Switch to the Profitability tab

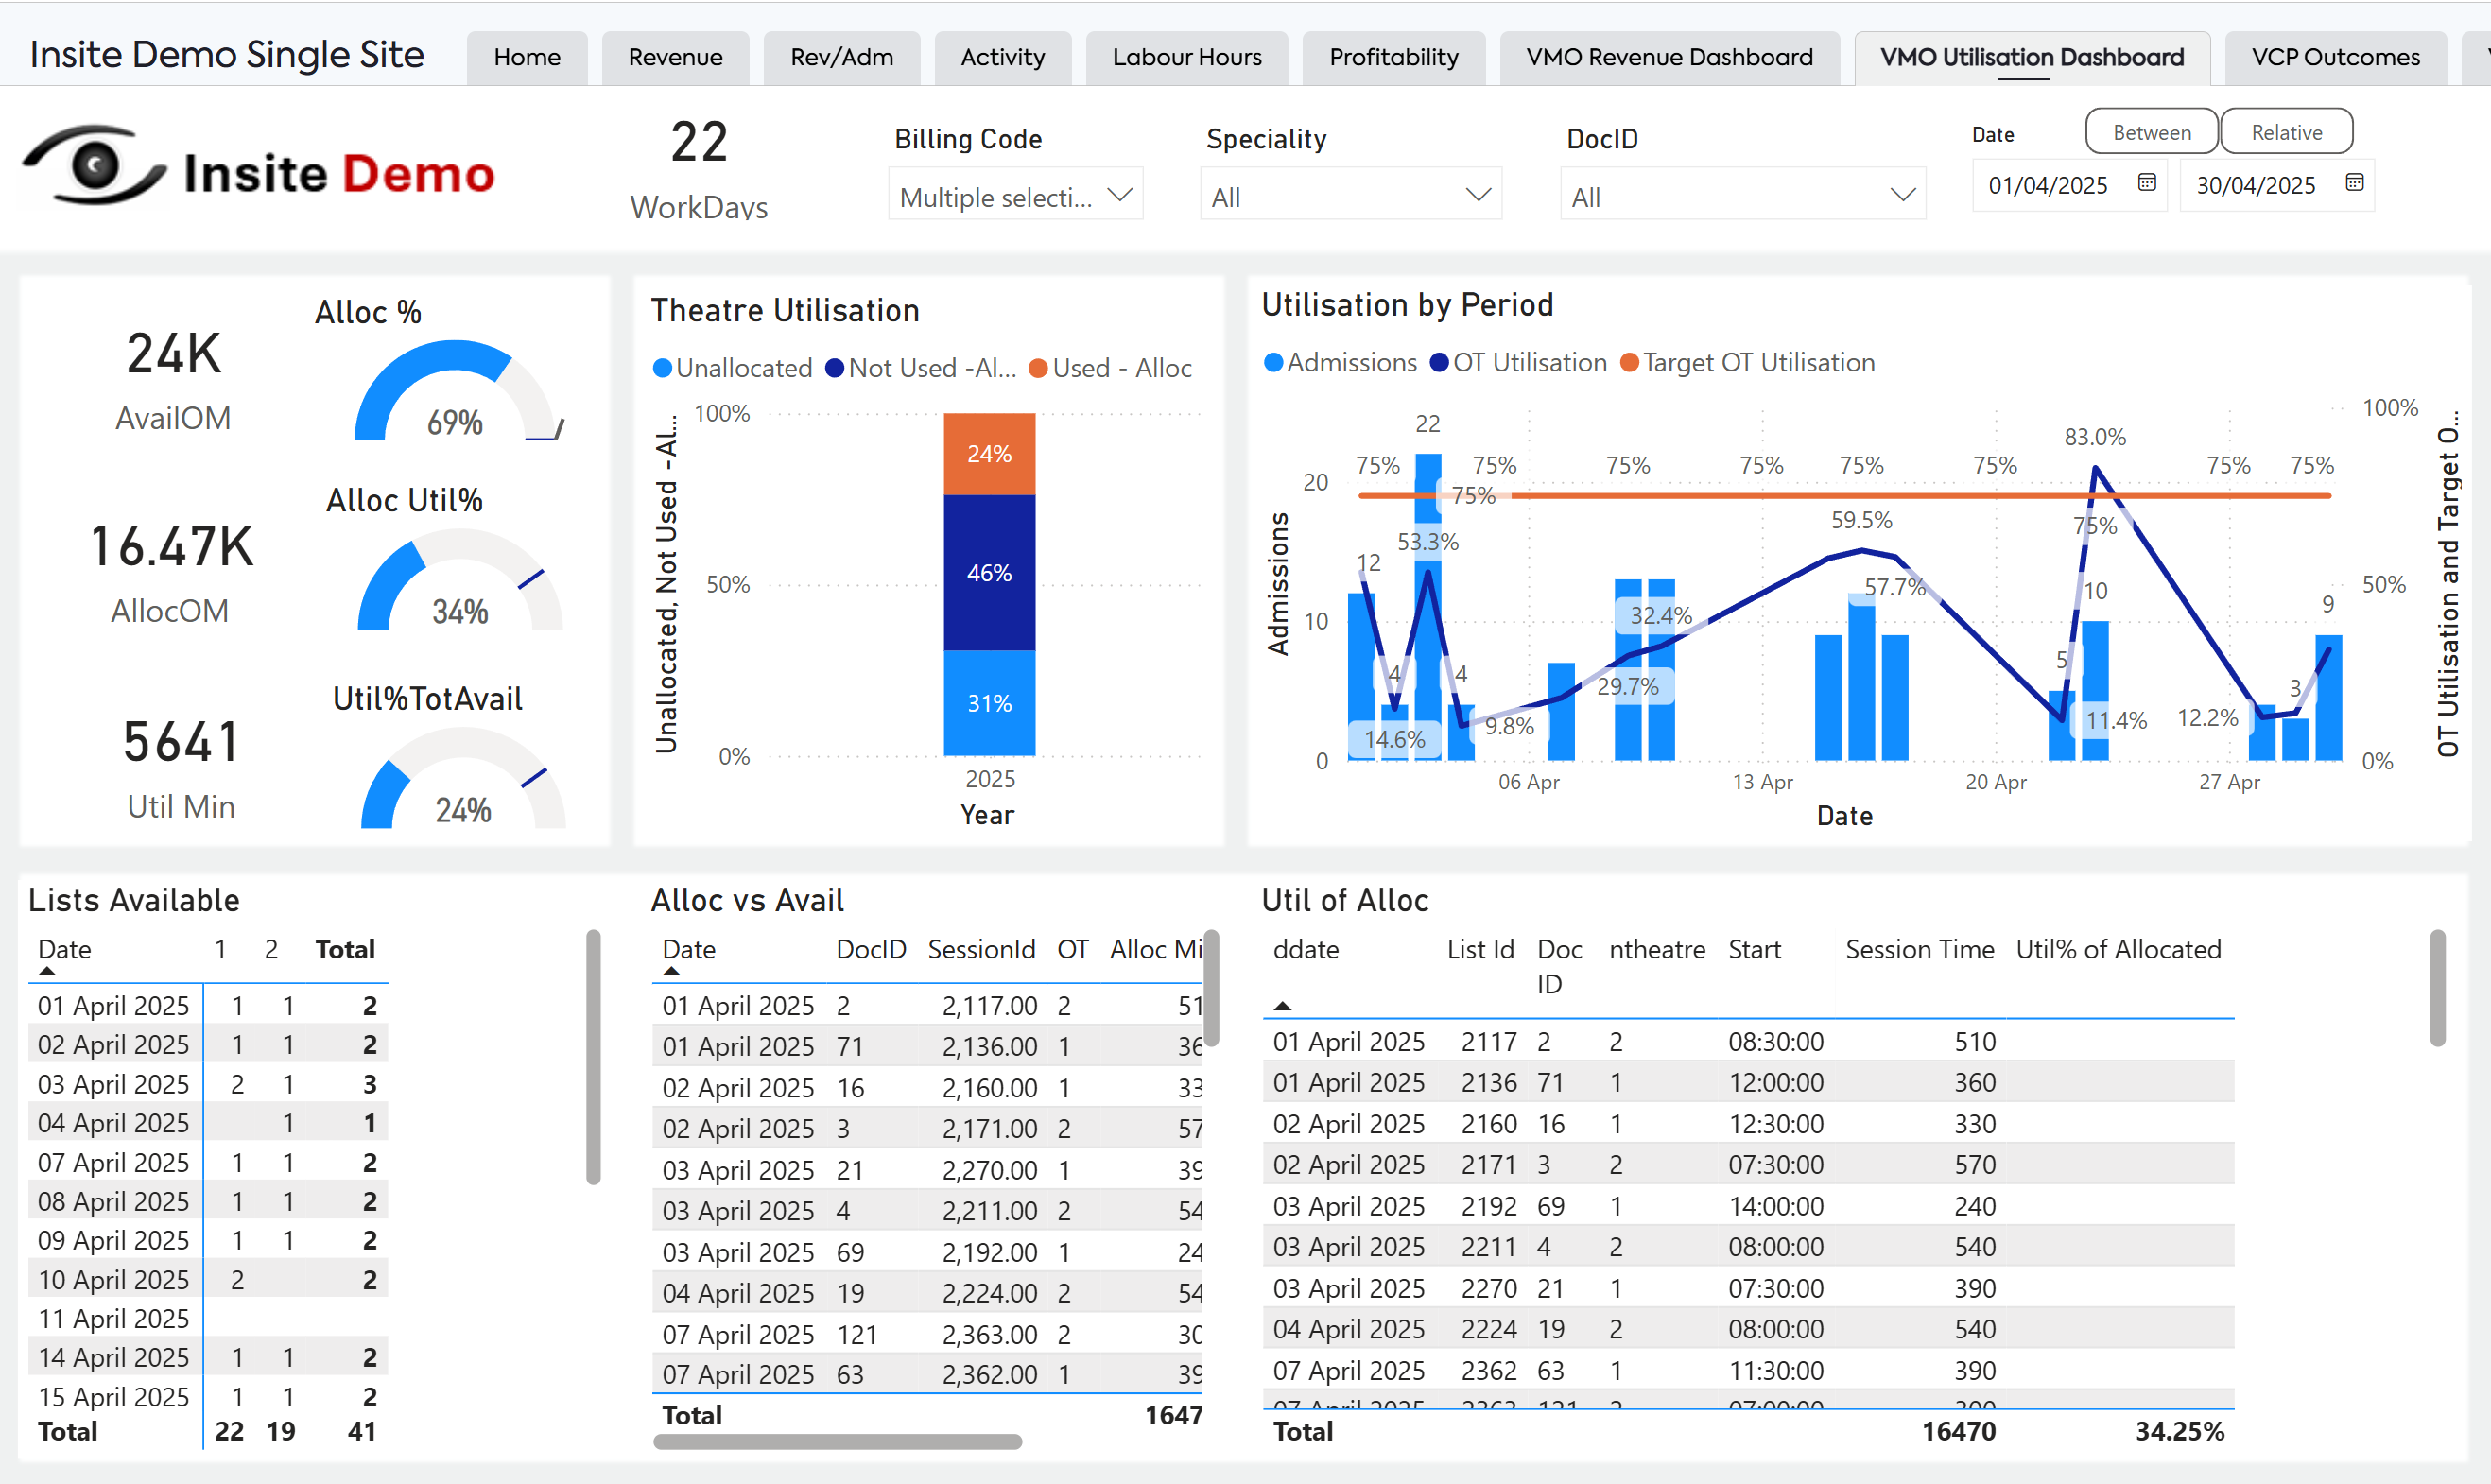1393,57
